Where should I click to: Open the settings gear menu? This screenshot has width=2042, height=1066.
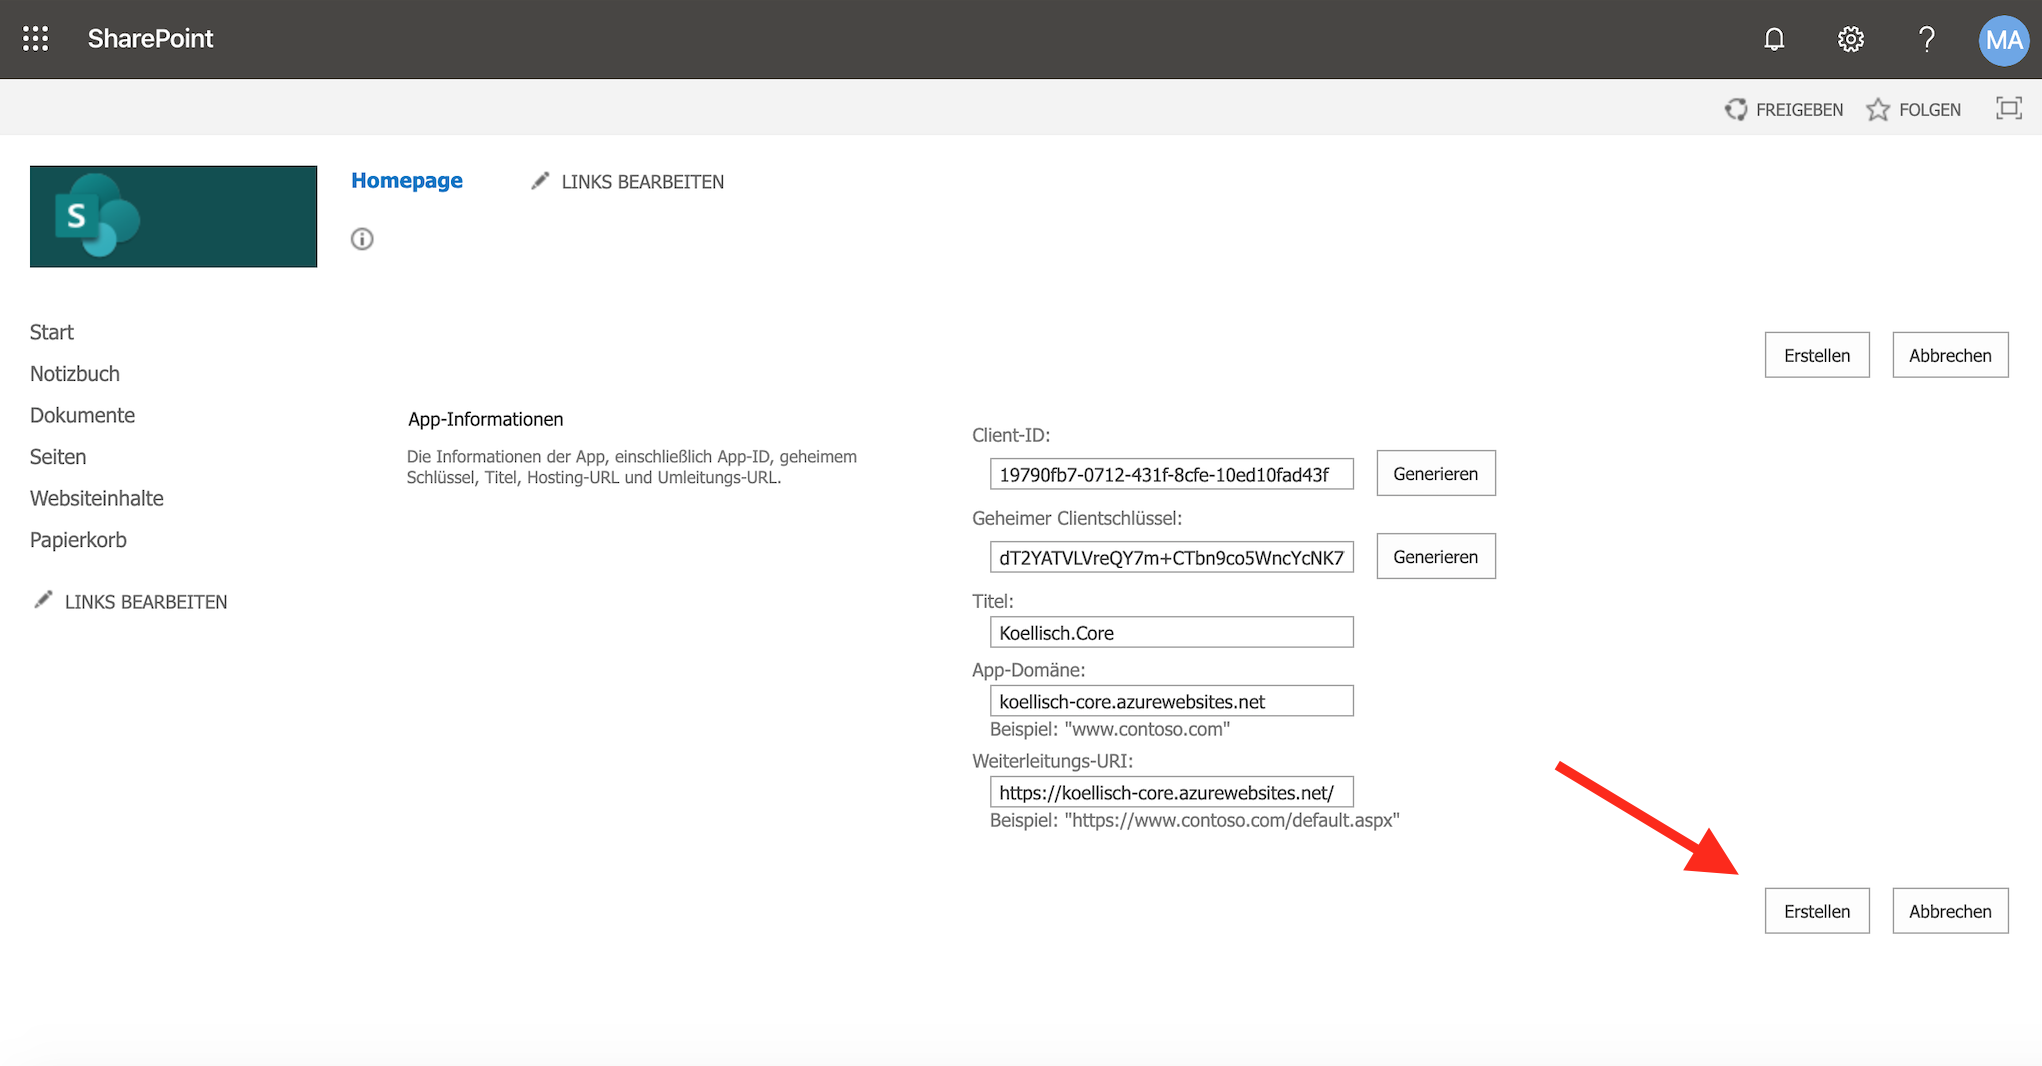point(1851,39)
